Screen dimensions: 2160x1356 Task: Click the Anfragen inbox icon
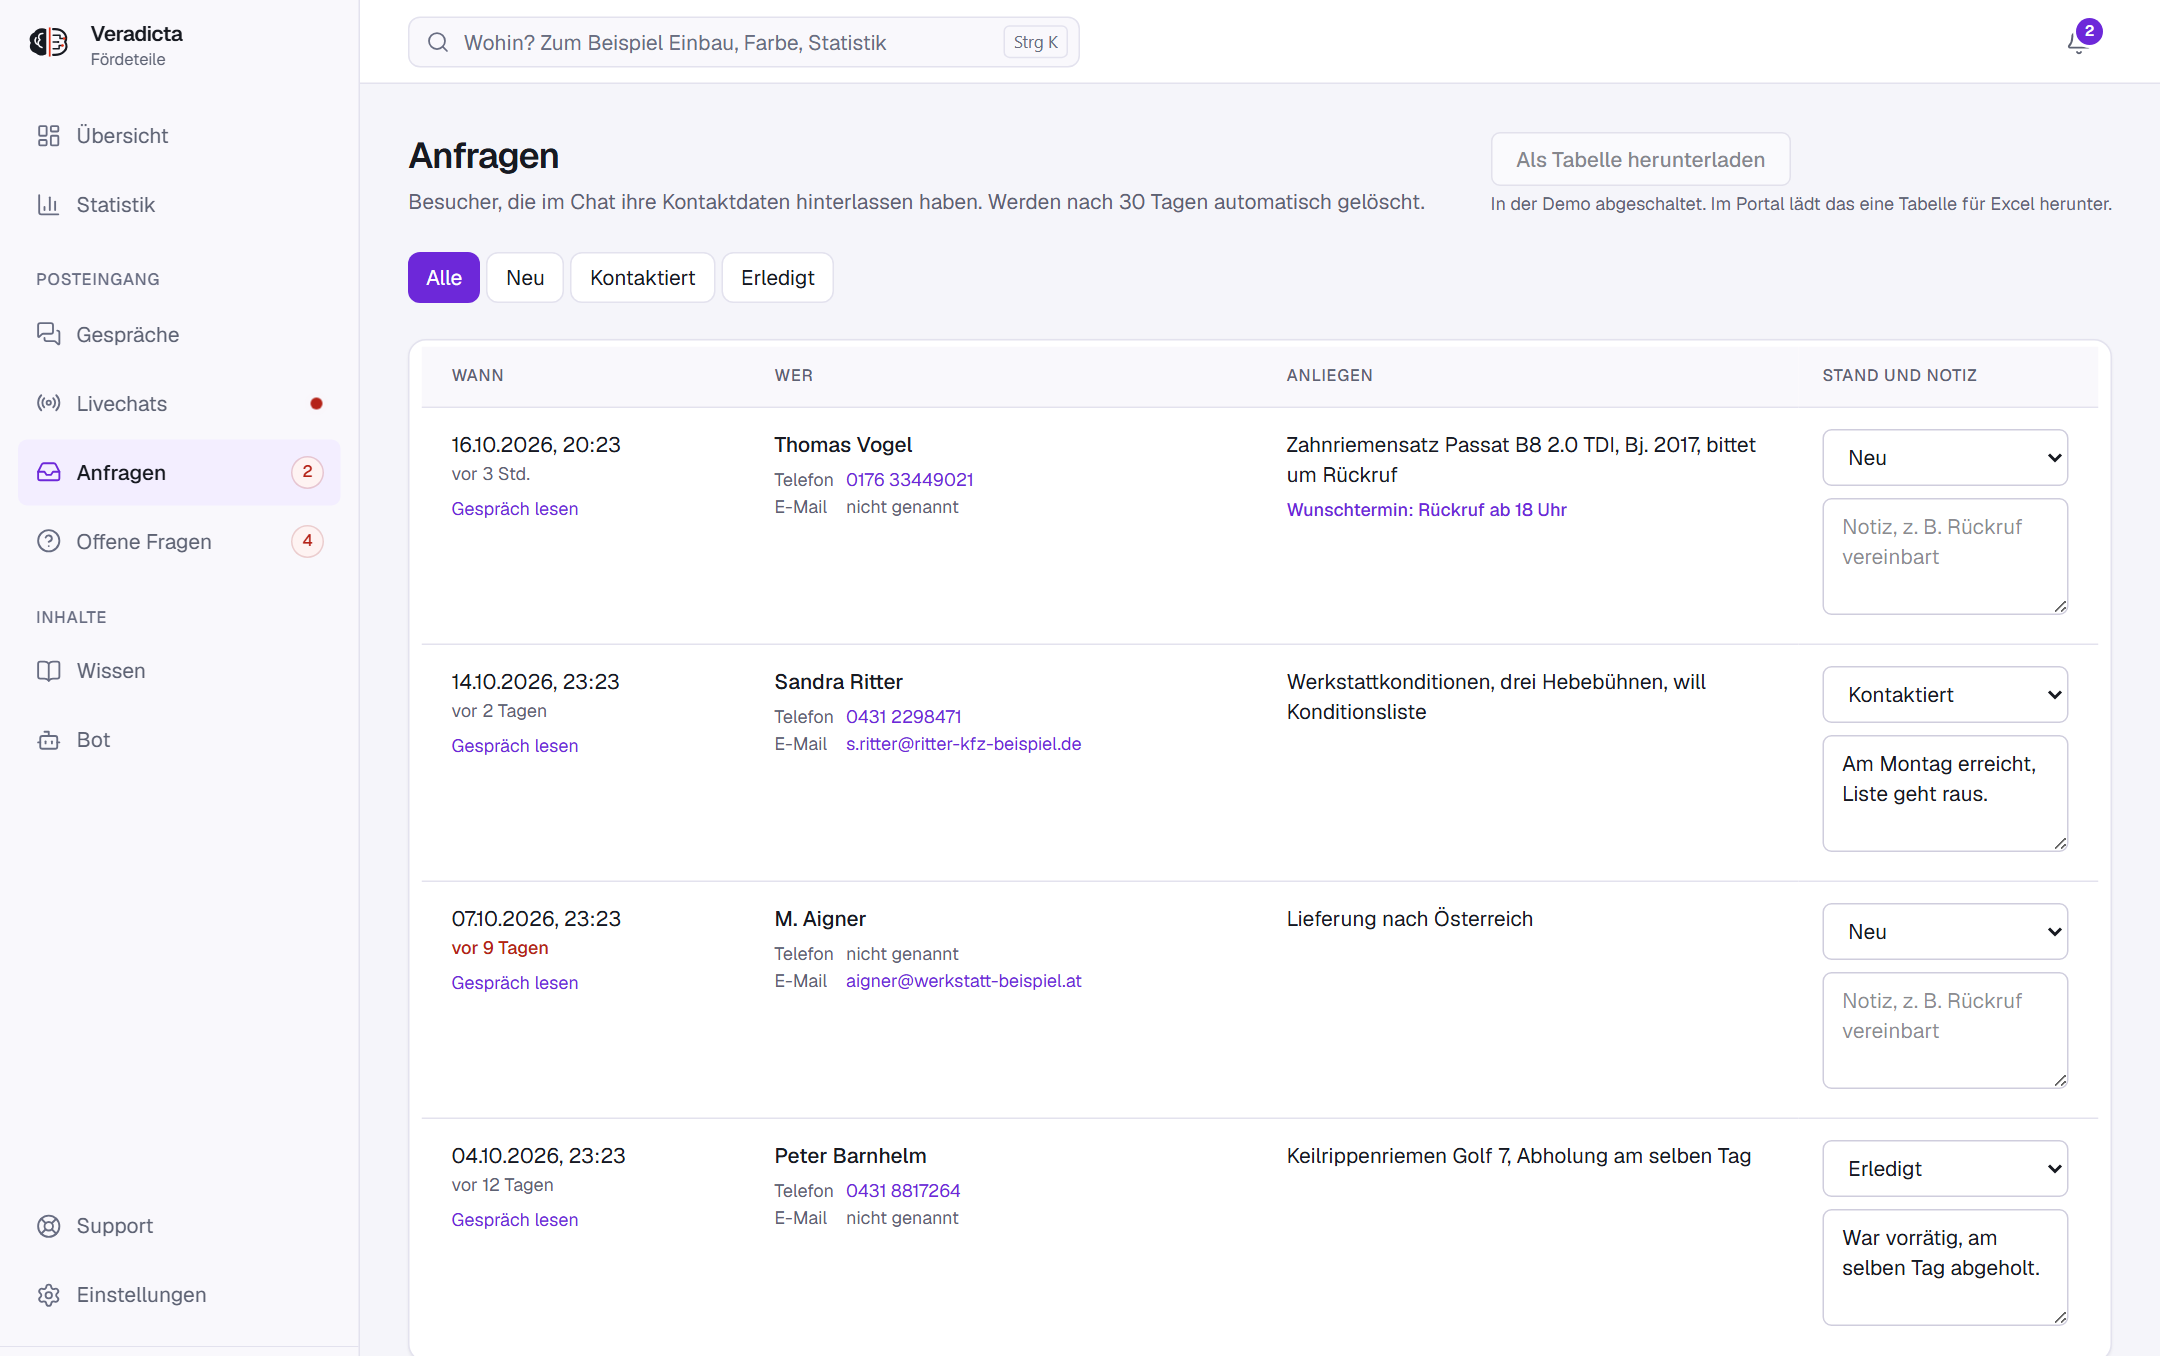point(49,472)
